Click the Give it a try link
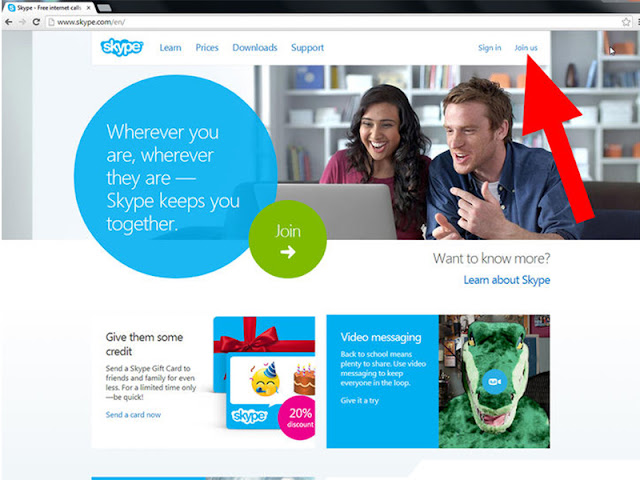 [360, 400]
